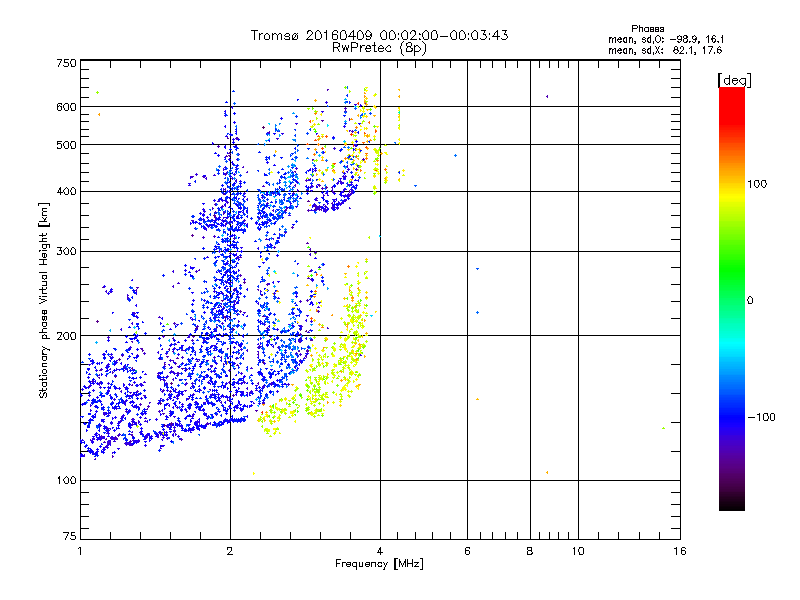Click the x-axis '16' tick label
This screenshot has width=800, height=600.
click(680, 551)
